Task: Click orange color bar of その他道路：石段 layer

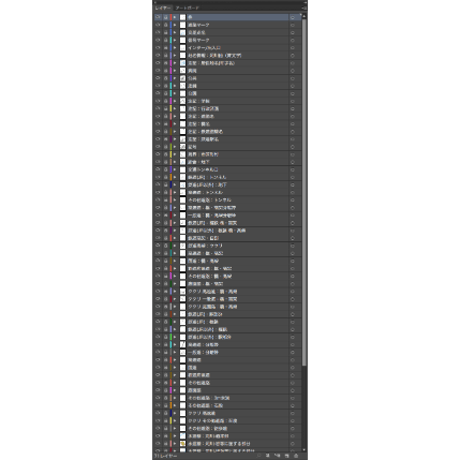Action: click(171, 406)
